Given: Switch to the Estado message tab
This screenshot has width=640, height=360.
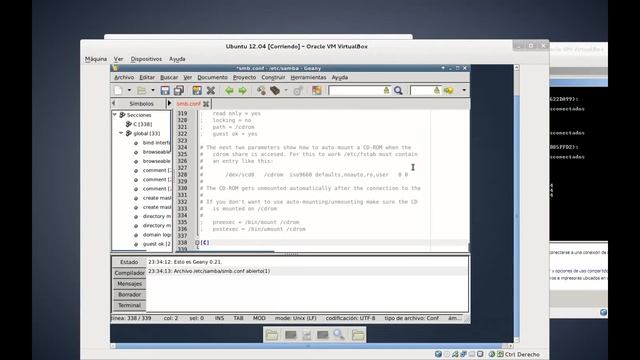Looking at the screenshot, I should pyautogui.click(x=129, y=262).
